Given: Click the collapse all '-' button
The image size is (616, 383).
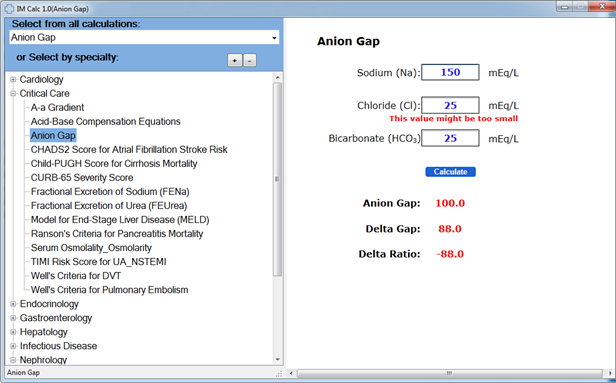Looking at the screenshot, I should 250,60.
